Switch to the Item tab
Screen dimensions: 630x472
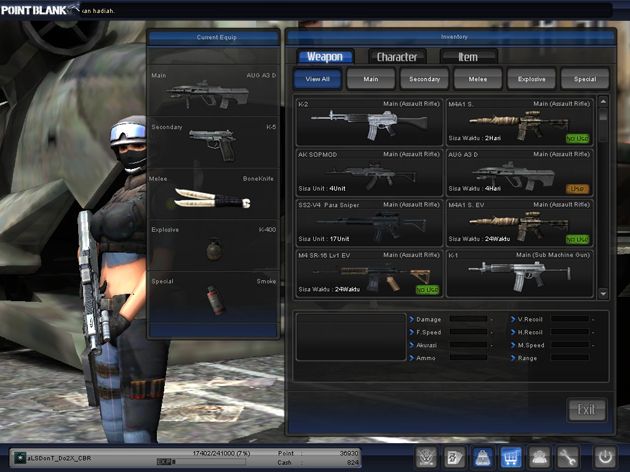pos(468,57)
